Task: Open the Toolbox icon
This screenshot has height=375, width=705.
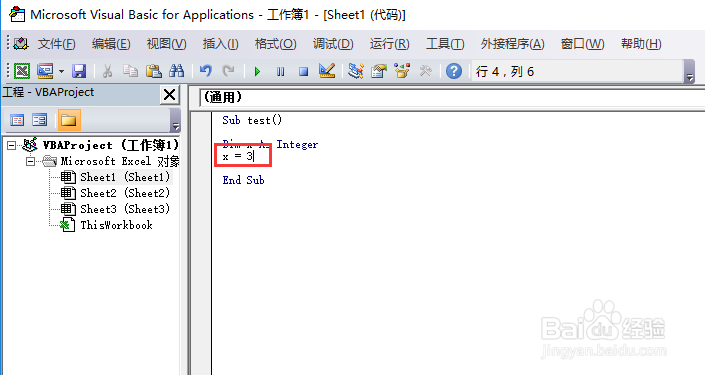Action: click(425, 71)
